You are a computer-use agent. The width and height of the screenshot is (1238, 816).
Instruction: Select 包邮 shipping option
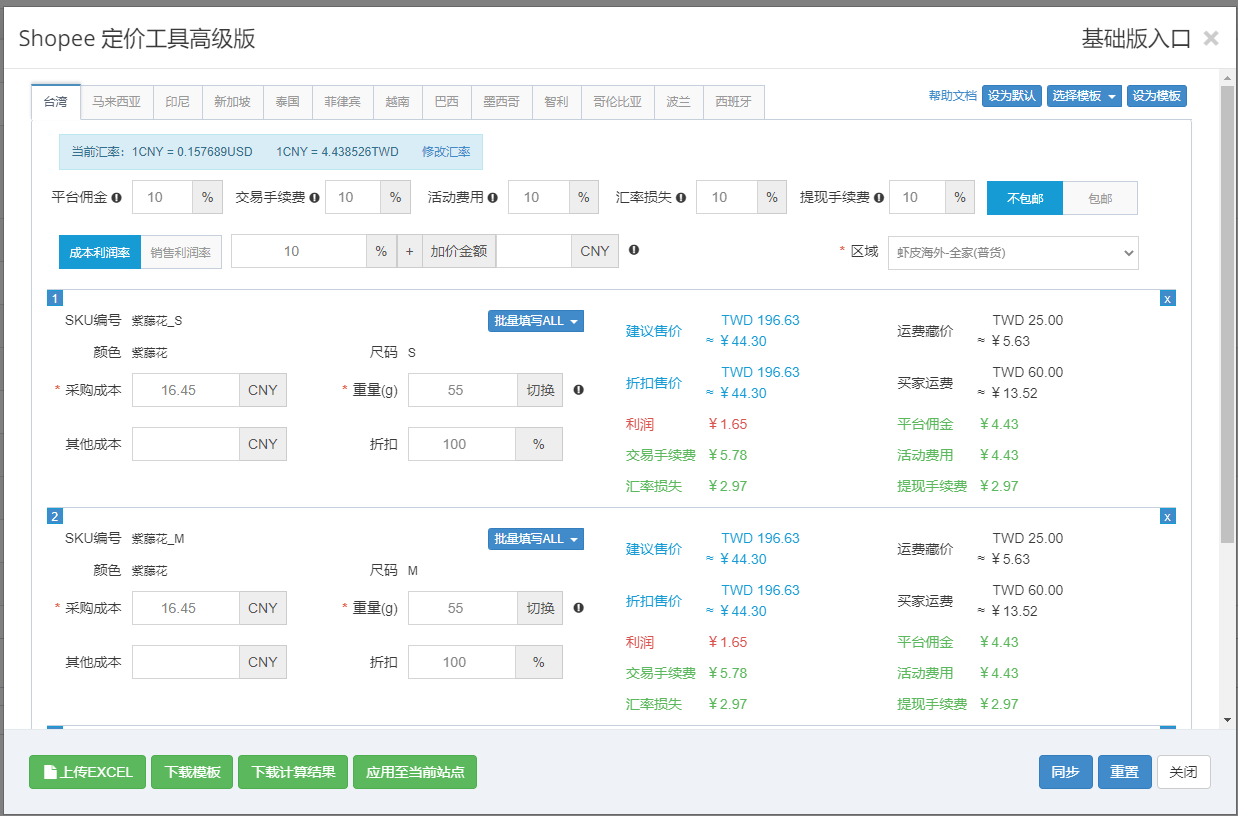point(1100,198)
